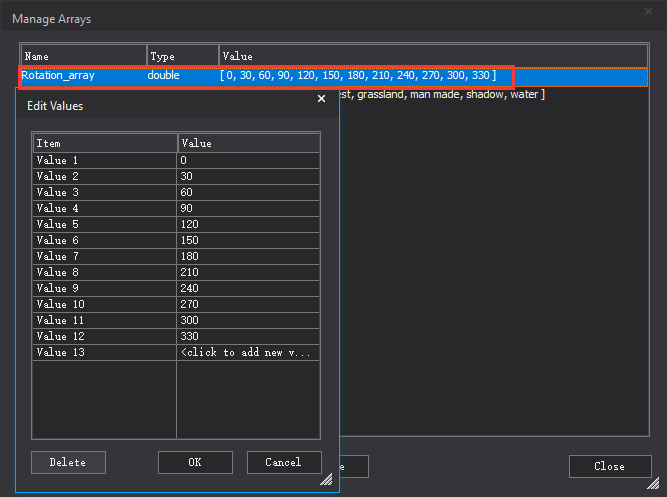Cancel the Edit Values dialog

(x=283, y=462)
